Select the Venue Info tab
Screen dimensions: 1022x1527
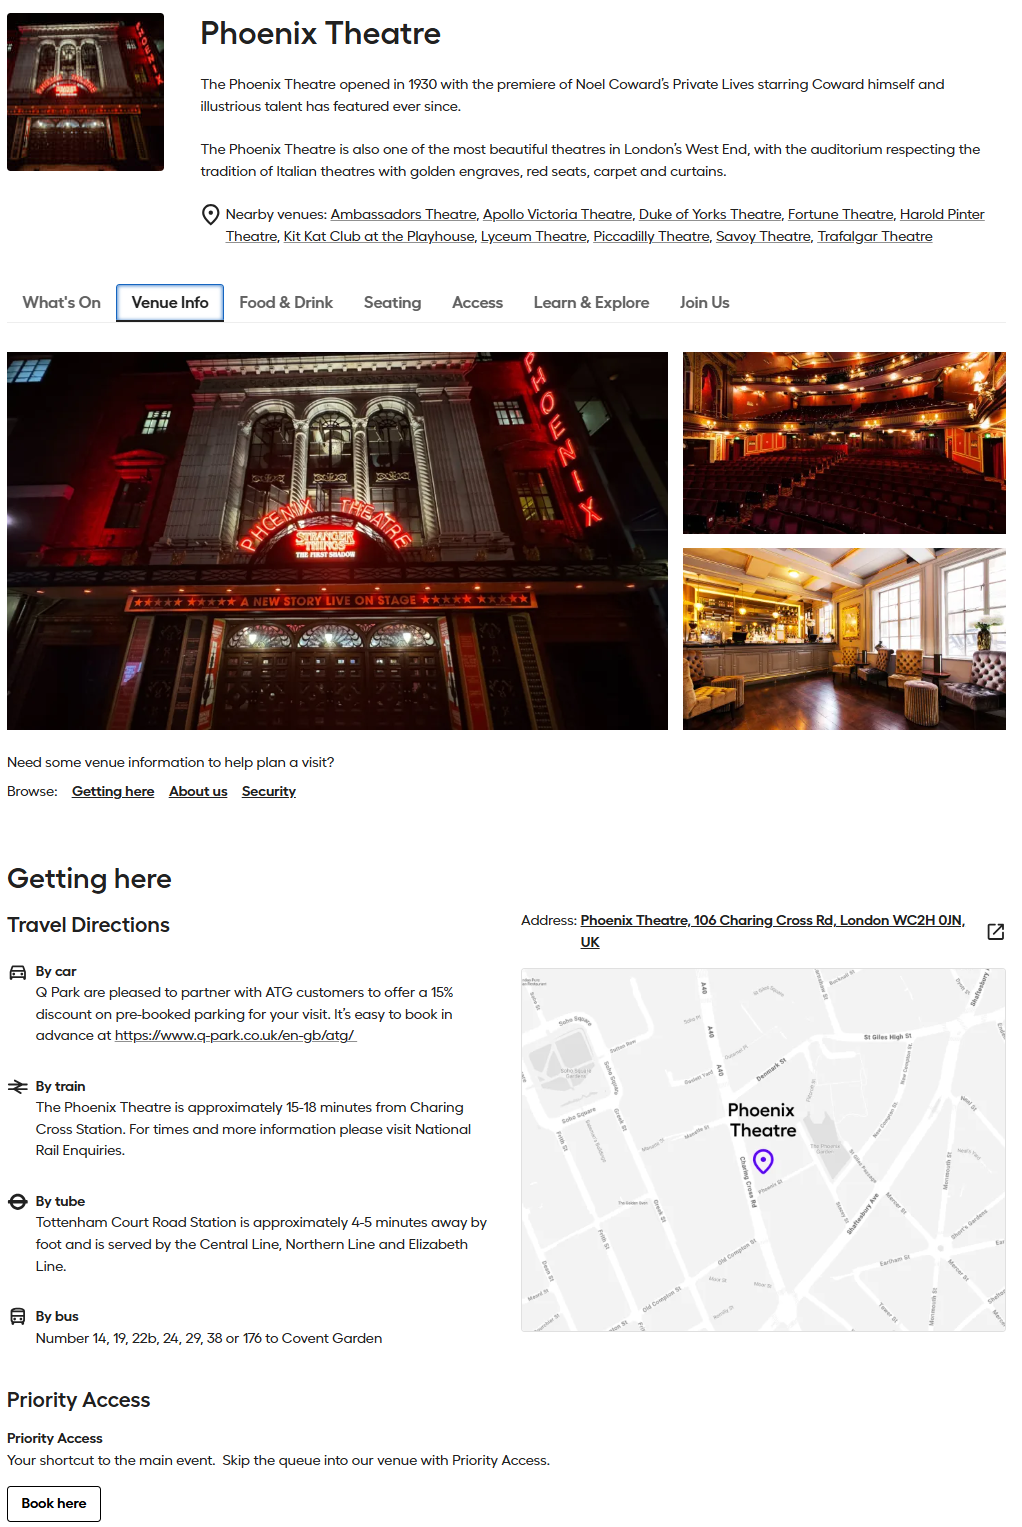[x=170, y=303]
